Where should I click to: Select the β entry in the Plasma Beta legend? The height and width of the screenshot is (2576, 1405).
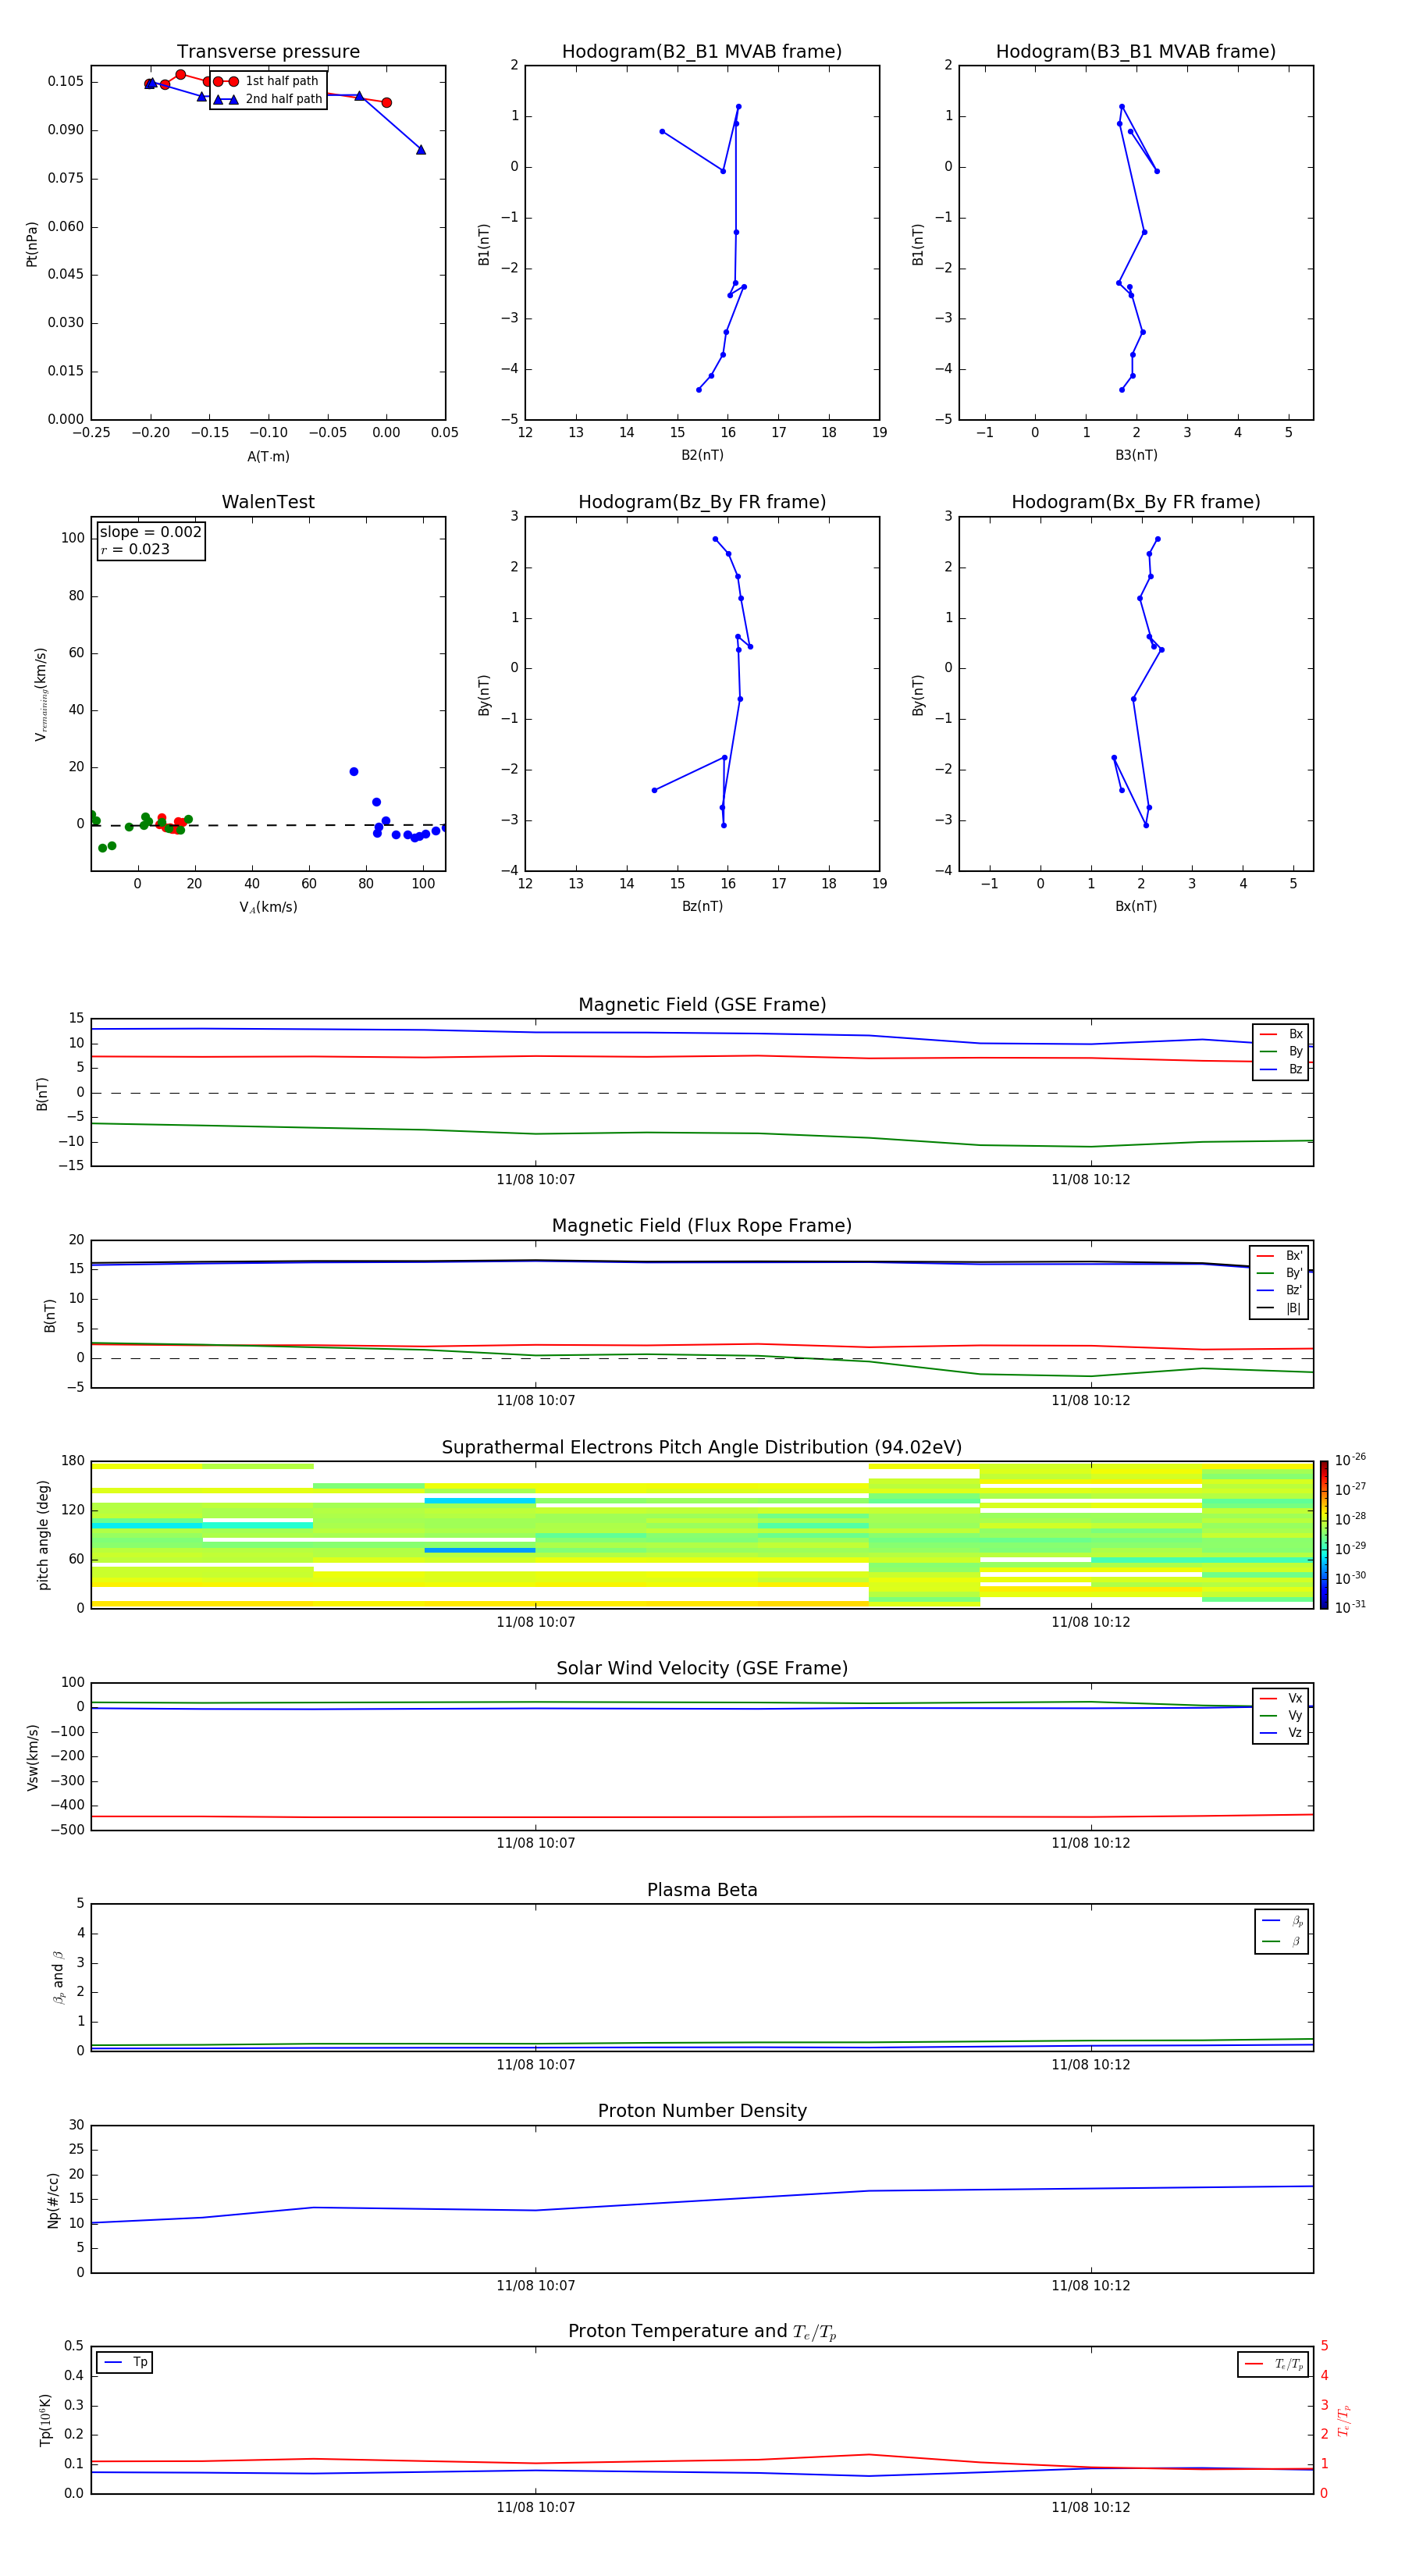tap(1282, 1942)
